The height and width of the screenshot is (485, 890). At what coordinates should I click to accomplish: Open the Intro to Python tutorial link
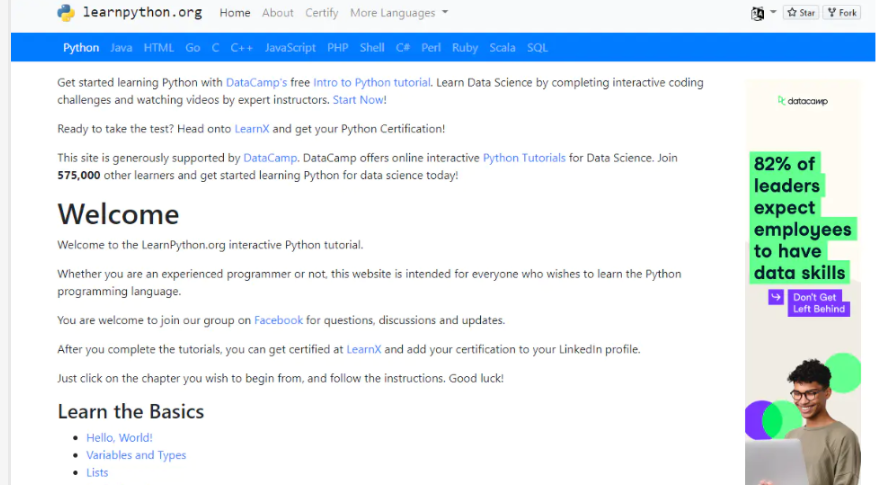click(x=372, y=82)
